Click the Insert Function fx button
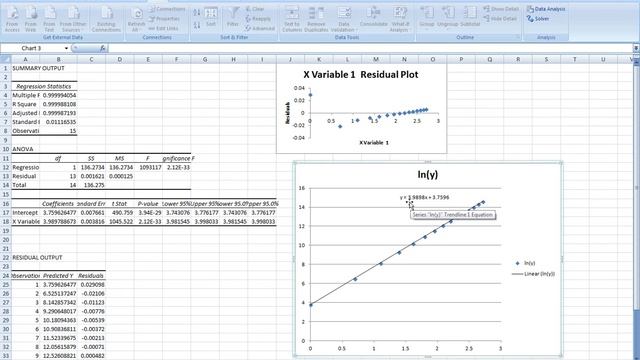 pos(102,48)
